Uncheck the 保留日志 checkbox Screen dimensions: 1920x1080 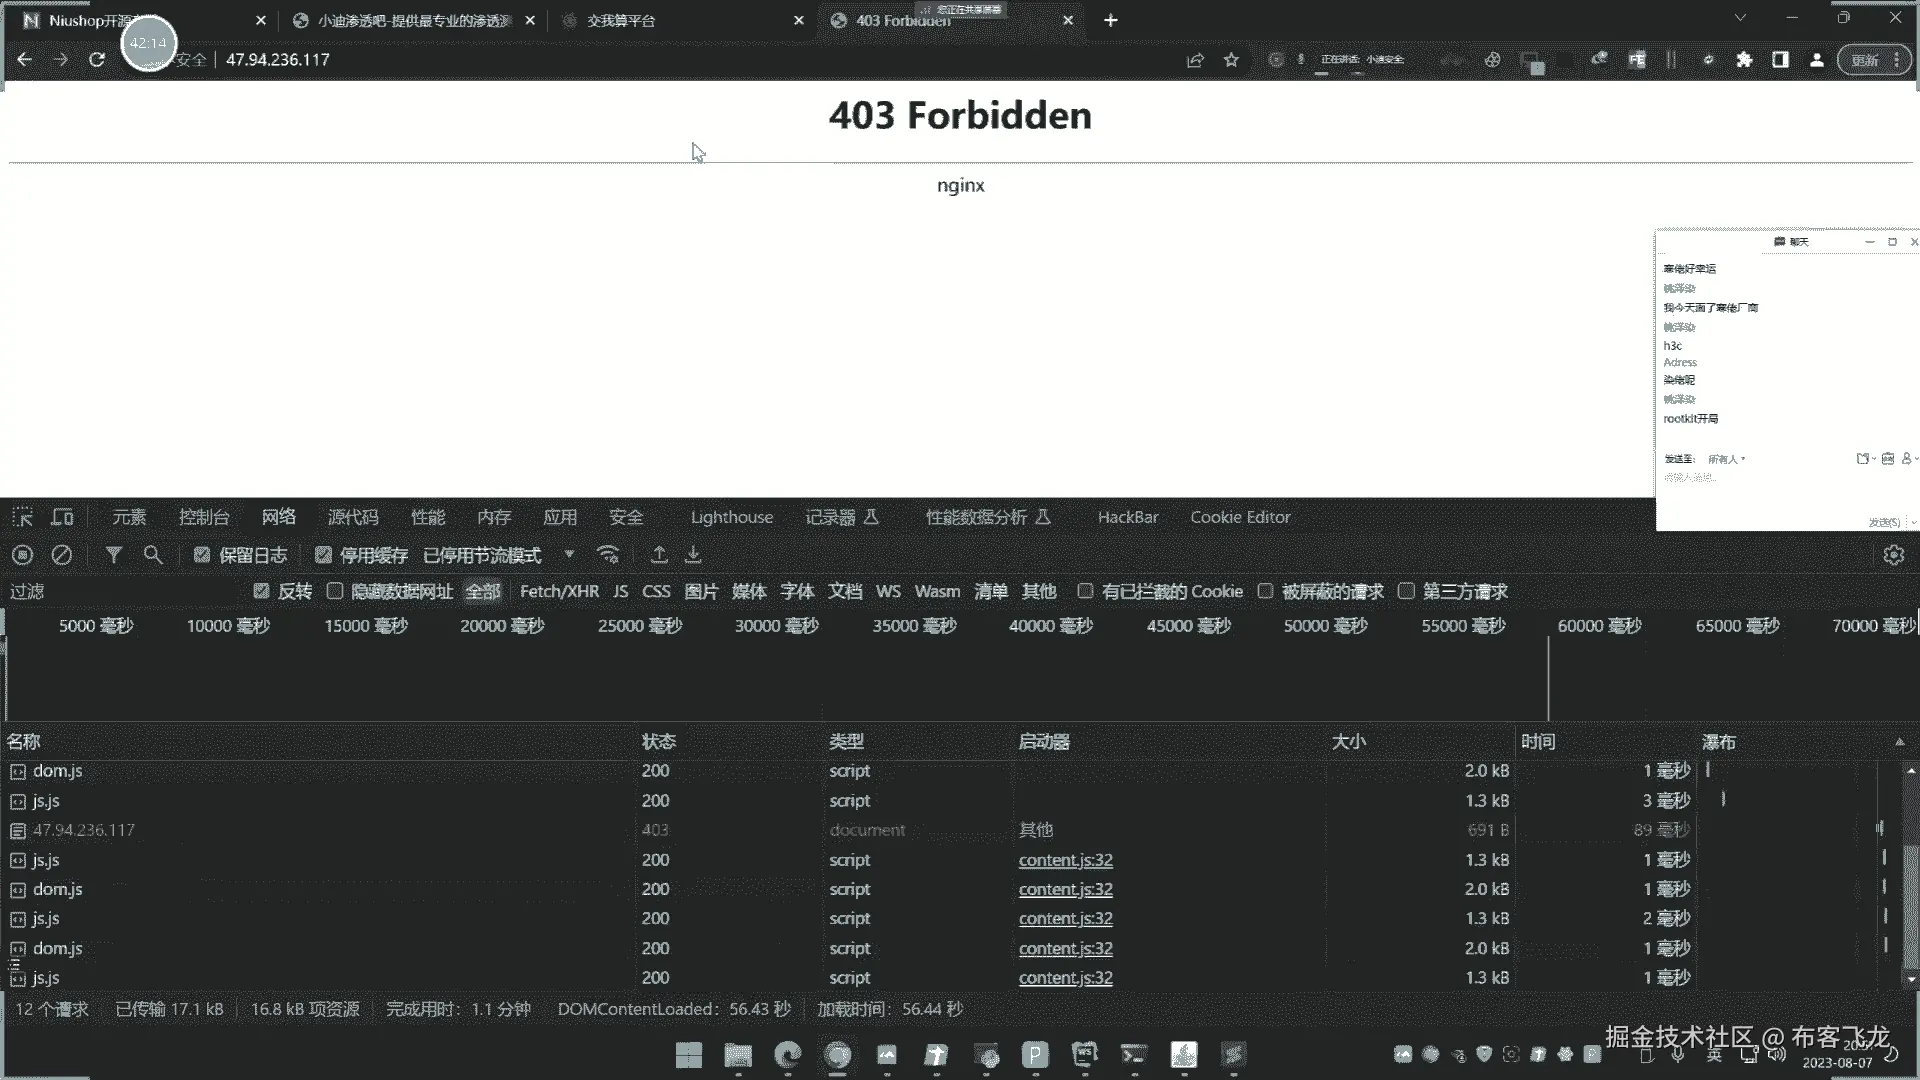(x=202, y=555)
